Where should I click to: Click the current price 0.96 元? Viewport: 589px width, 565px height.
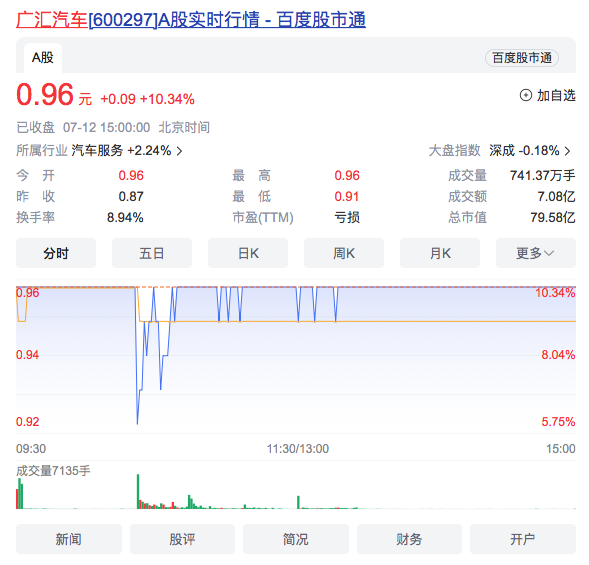point(54,95)
